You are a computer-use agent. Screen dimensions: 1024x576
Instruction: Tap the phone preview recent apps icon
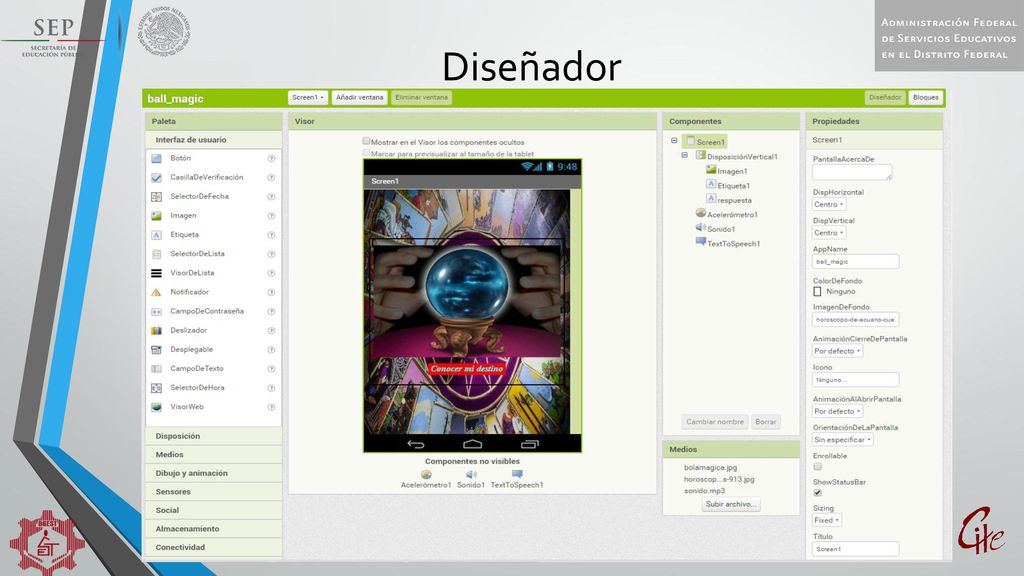coord(530,444)
